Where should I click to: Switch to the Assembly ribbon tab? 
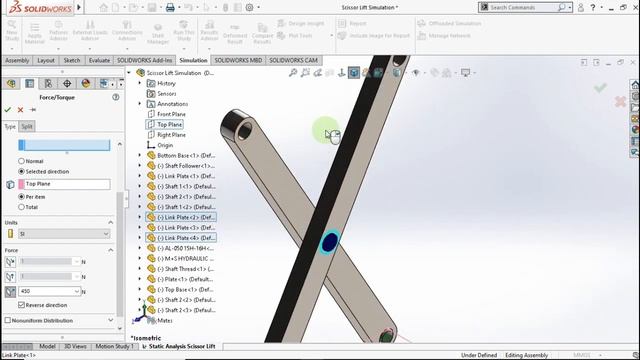(x=17, y=60)
